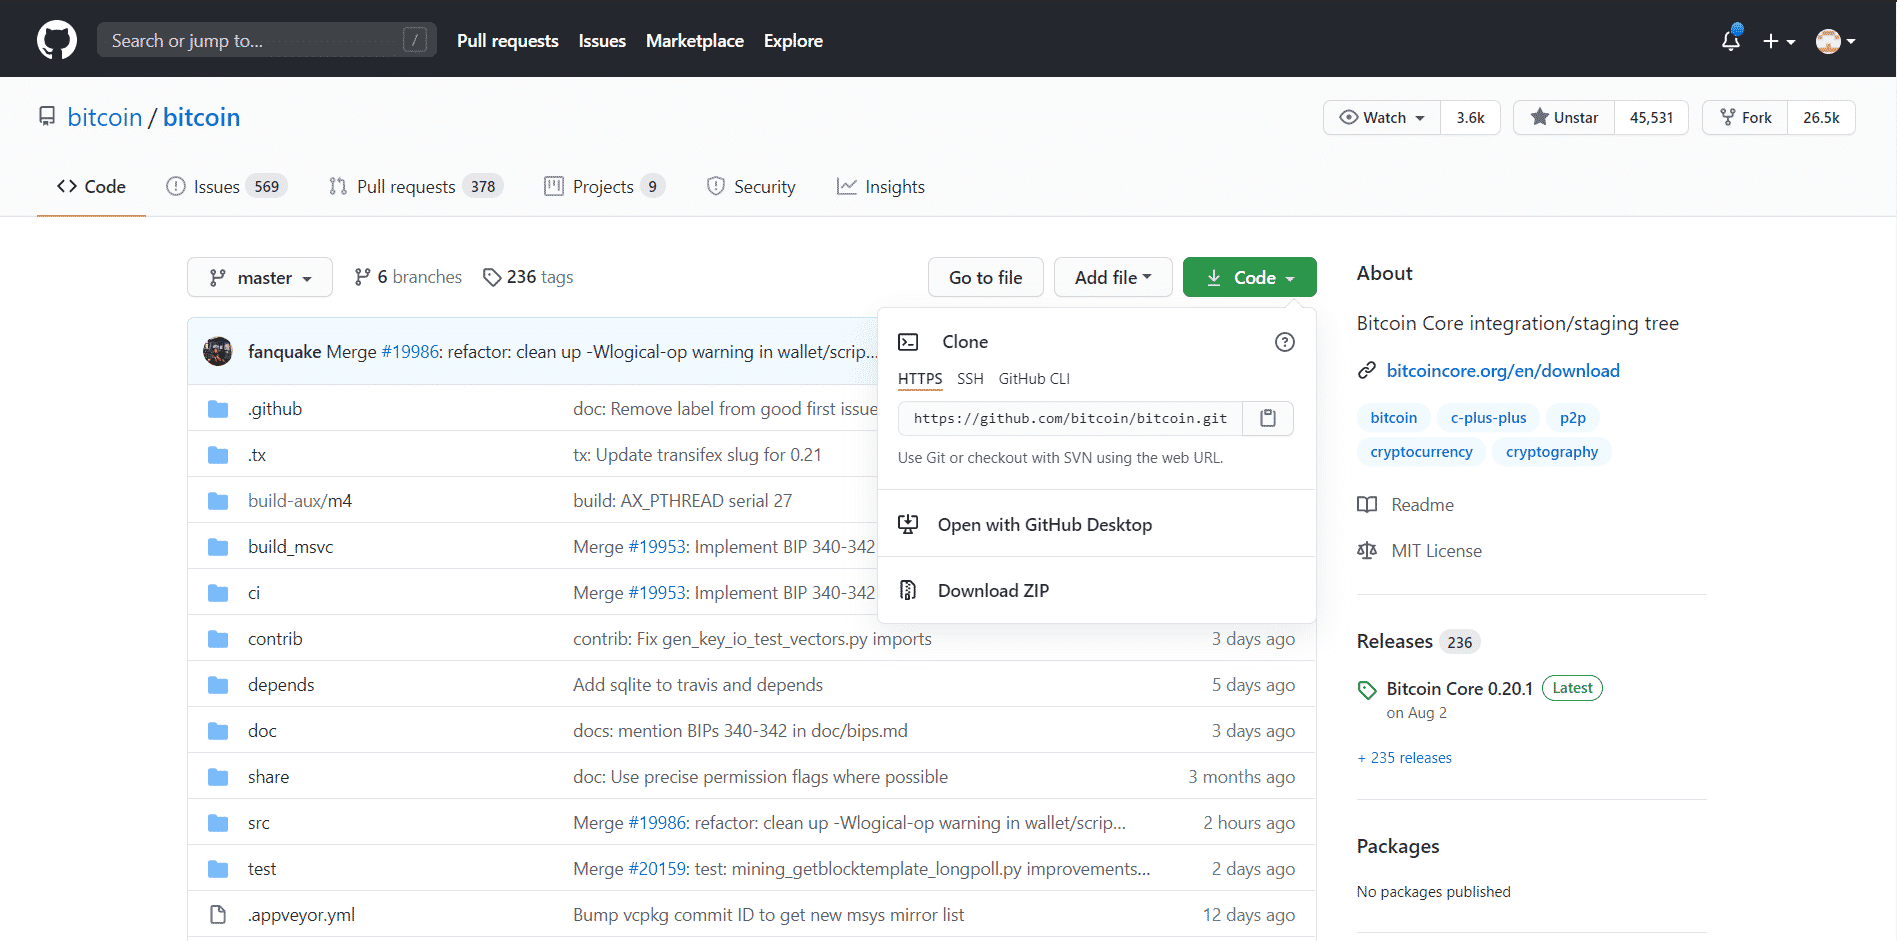Switch to the Issues tab
The width and height of the screenshot is (1897, 941).
tap(226, 187)
